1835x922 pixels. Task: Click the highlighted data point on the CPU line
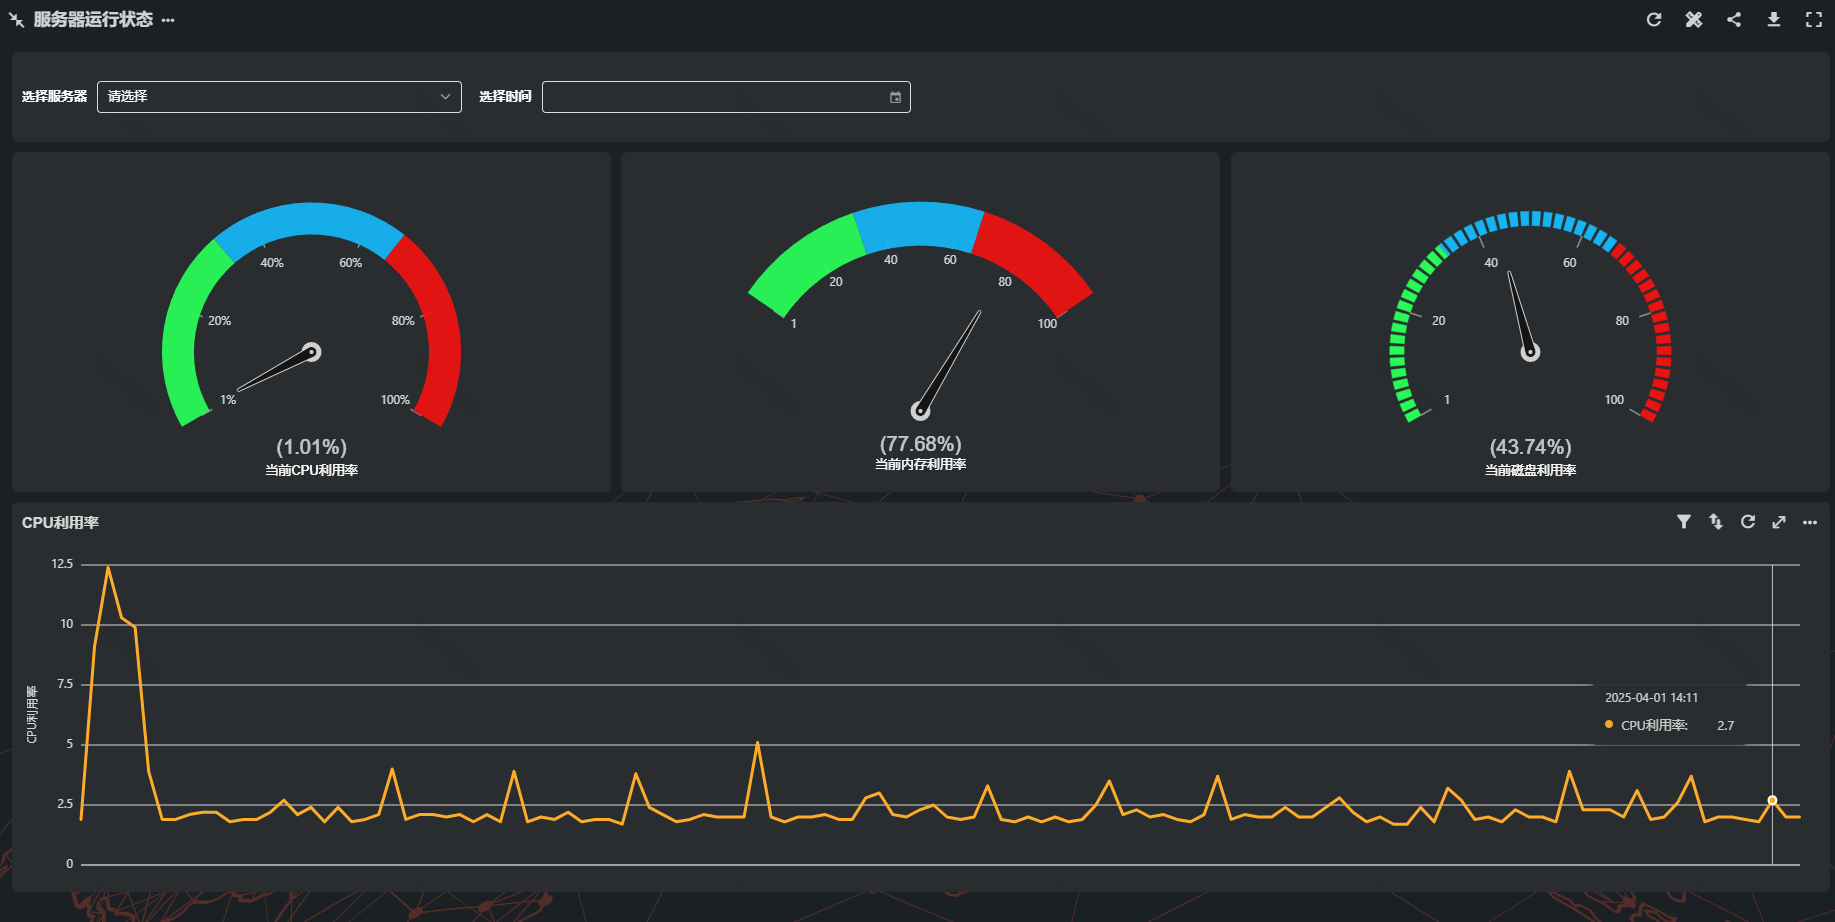(1772, 800)
